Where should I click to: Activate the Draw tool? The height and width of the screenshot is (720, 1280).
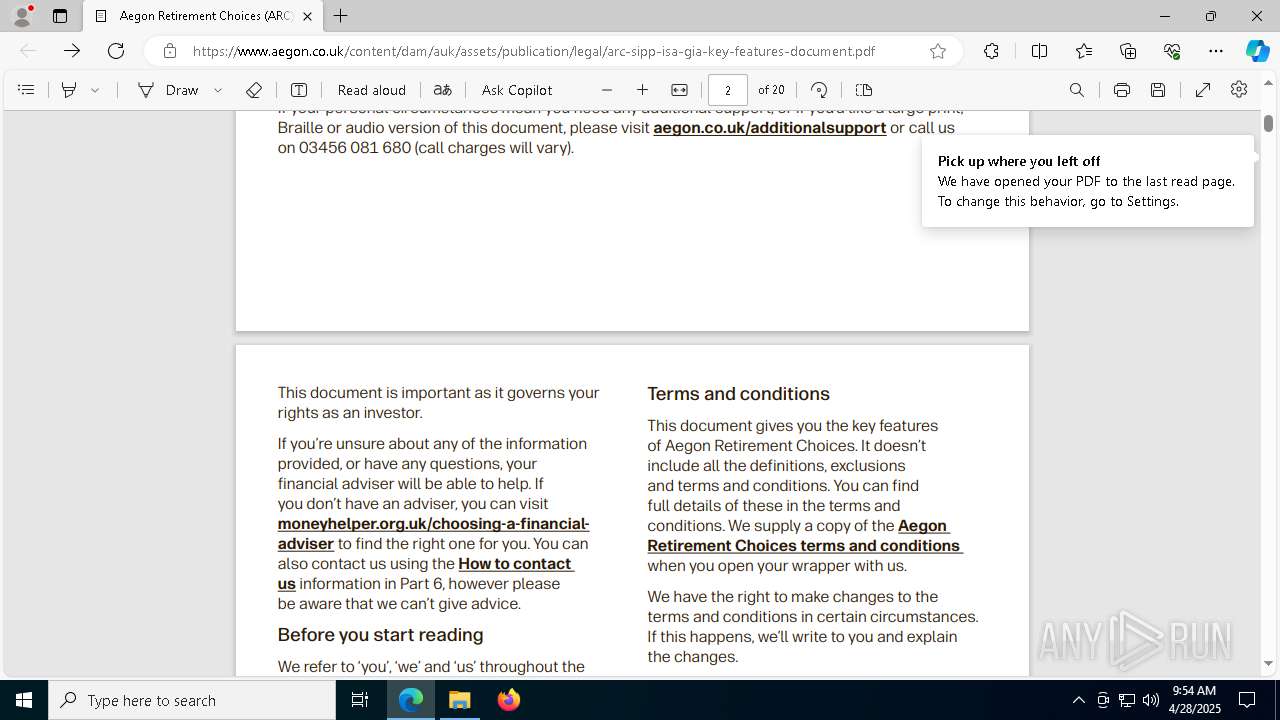pos(169,90)
